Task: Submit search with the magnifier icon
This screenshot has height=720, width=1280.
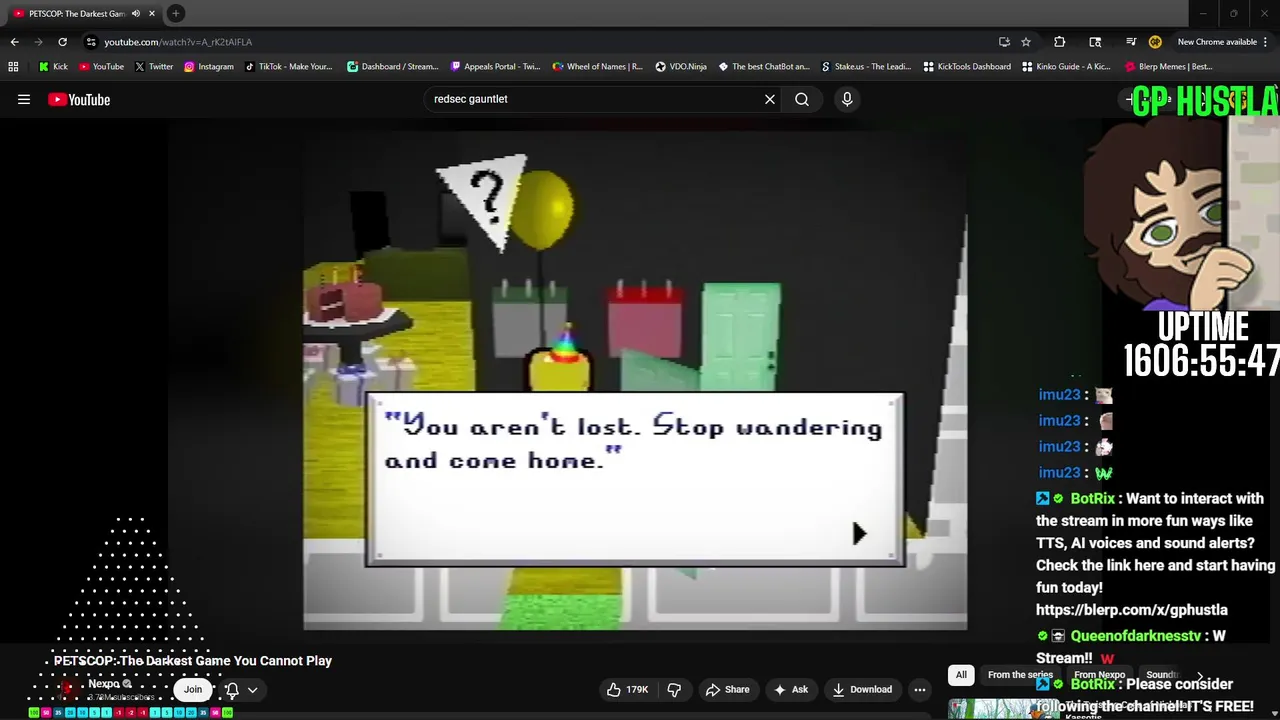Action: pos(802,99)
